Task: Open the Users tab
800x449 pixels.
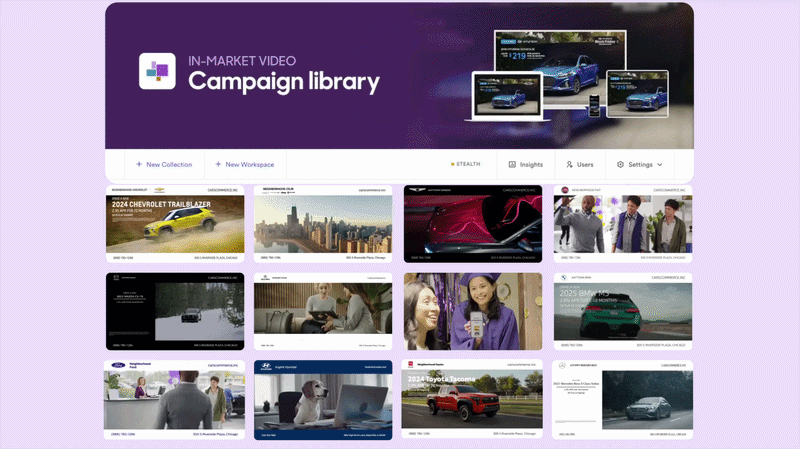Action: 580,164
